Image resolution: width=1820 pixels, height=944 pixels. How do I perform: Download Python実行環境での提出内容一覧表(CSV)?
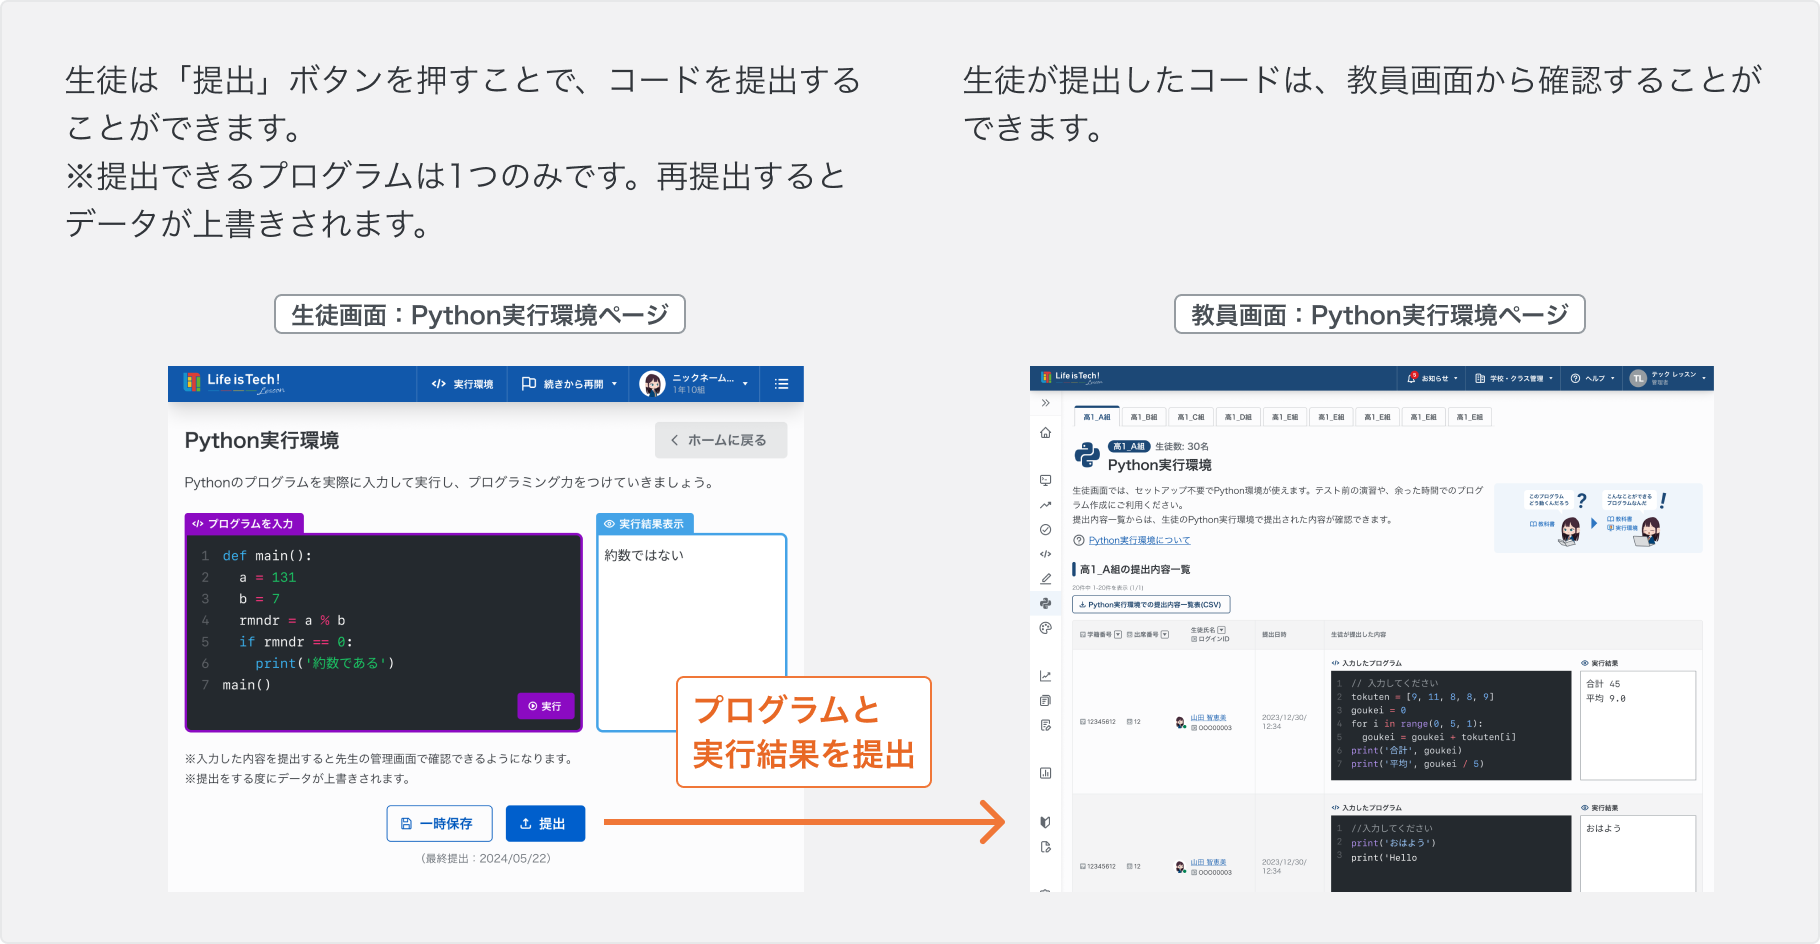point(1151,605)
